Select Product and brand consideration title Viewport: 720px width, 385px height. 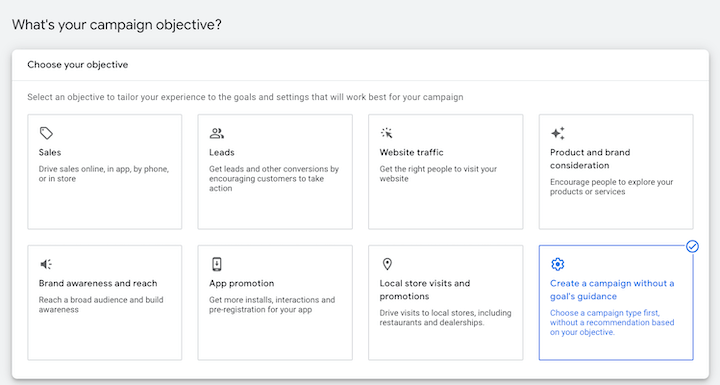pyautogui.click(x=590, y=159)
